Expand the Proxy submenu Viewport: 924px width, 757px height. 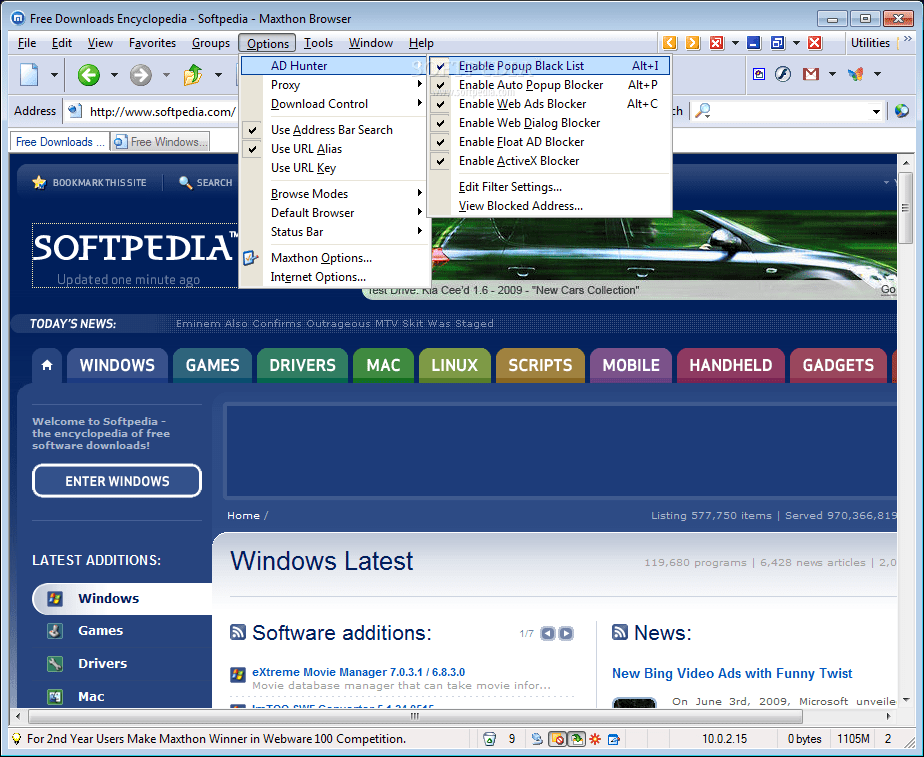334,85
